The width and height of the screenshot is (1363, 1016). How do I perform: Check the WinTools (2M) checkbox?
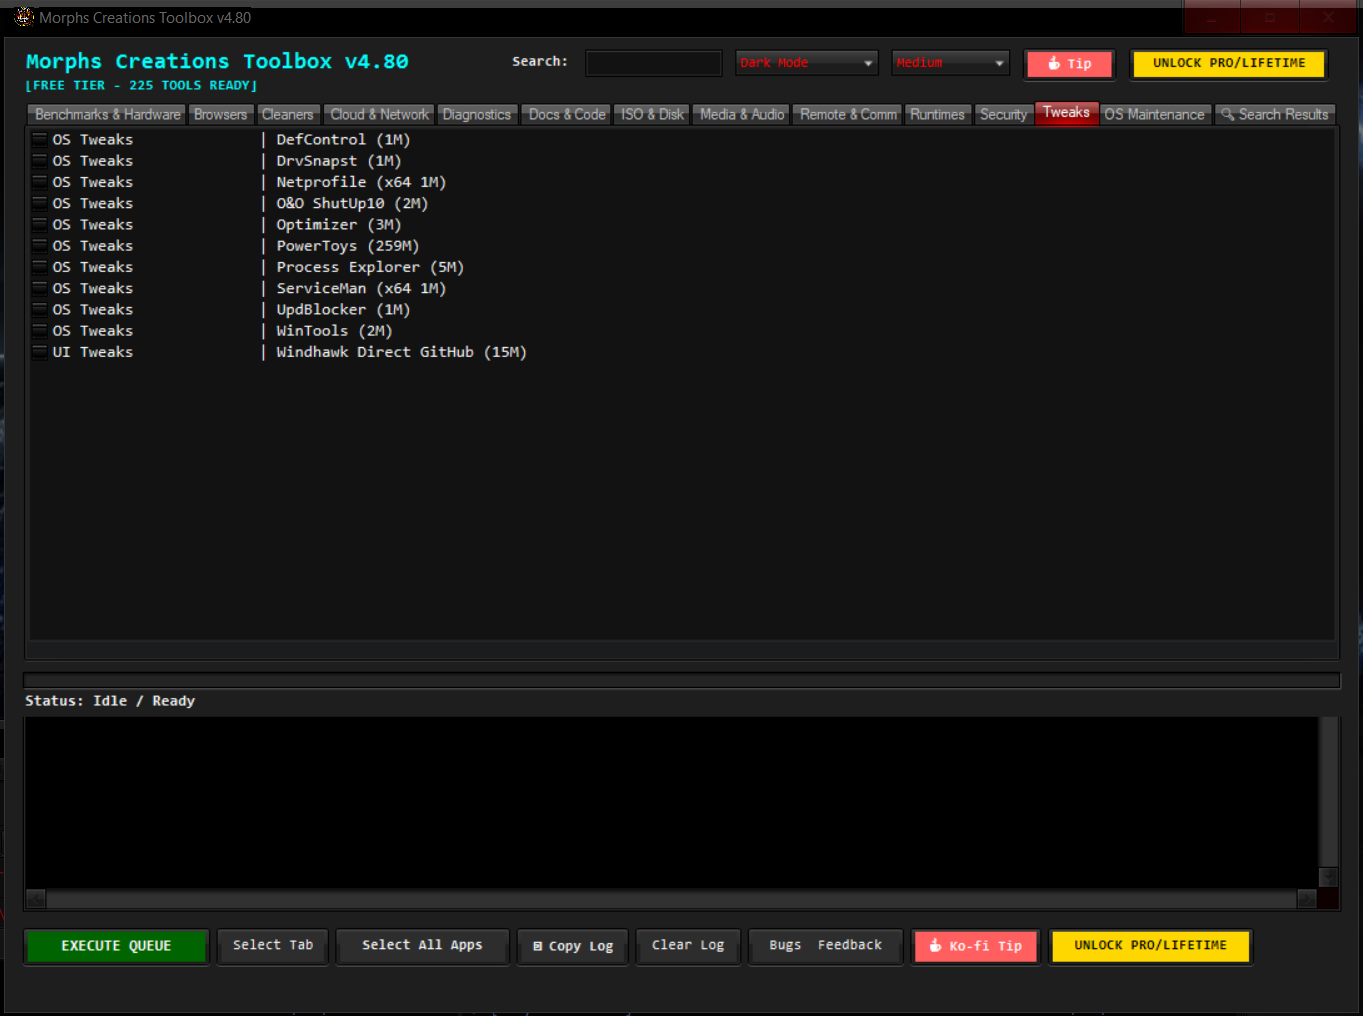coord(40,331)
